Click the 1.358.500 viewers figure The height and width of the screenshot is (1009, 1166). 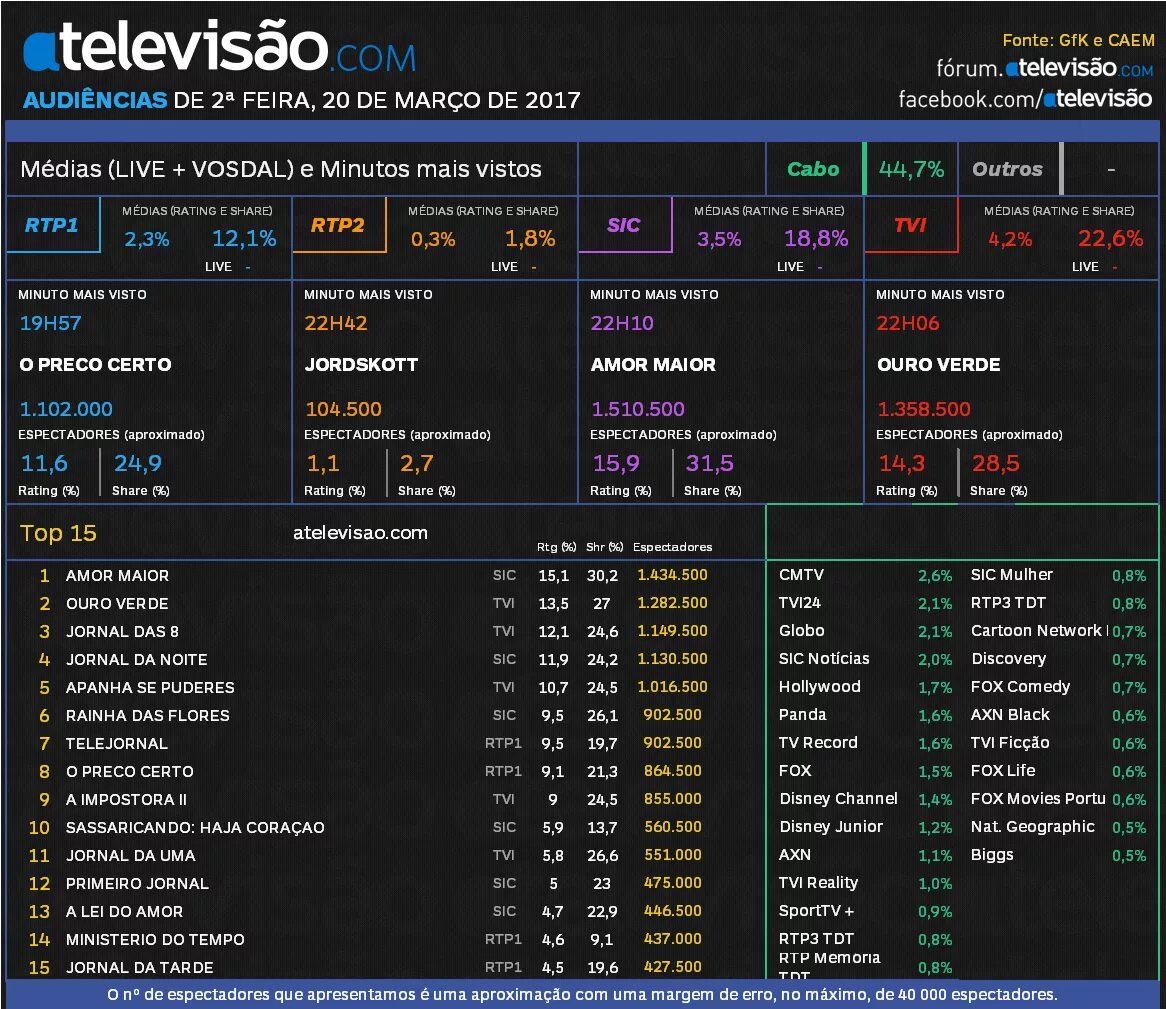(924, 409)
